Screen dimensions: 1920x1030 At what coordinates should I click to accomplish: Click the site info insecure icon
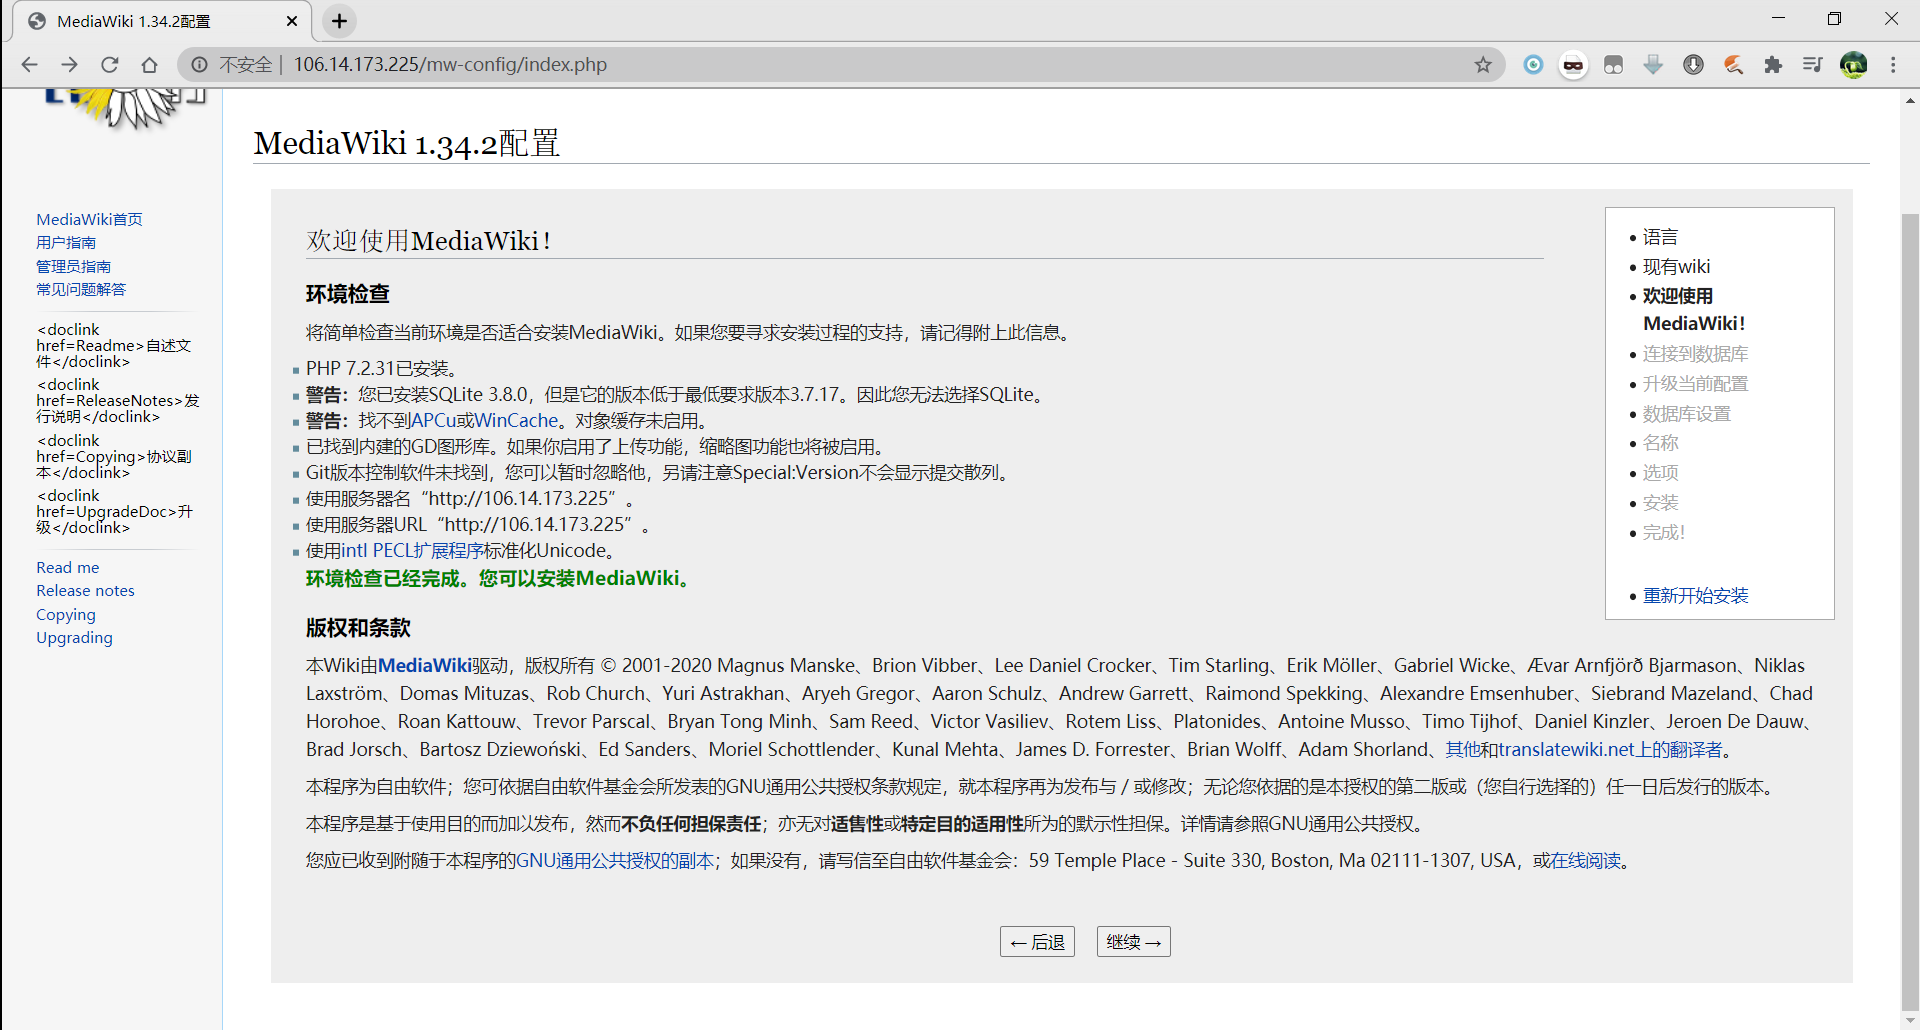(200, 65)
